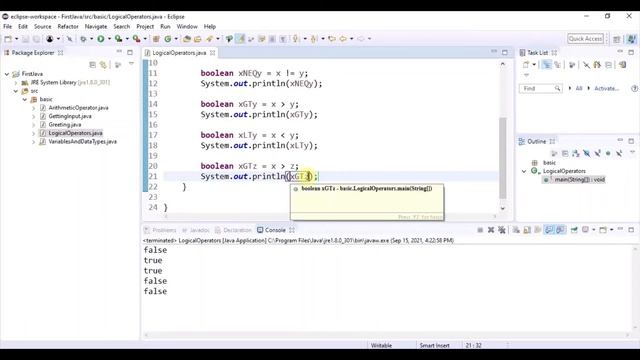Click the Run button in the toolbar
The width and height of the screenshot is (640, 360).
click(x=100, y=39)
